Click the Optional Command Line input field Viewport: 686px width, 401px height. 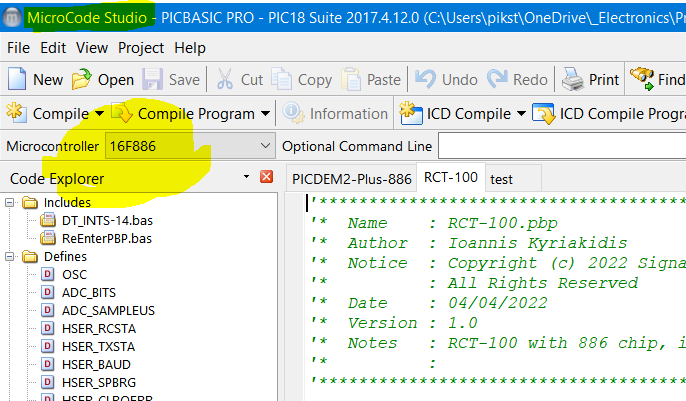(560, 146)
